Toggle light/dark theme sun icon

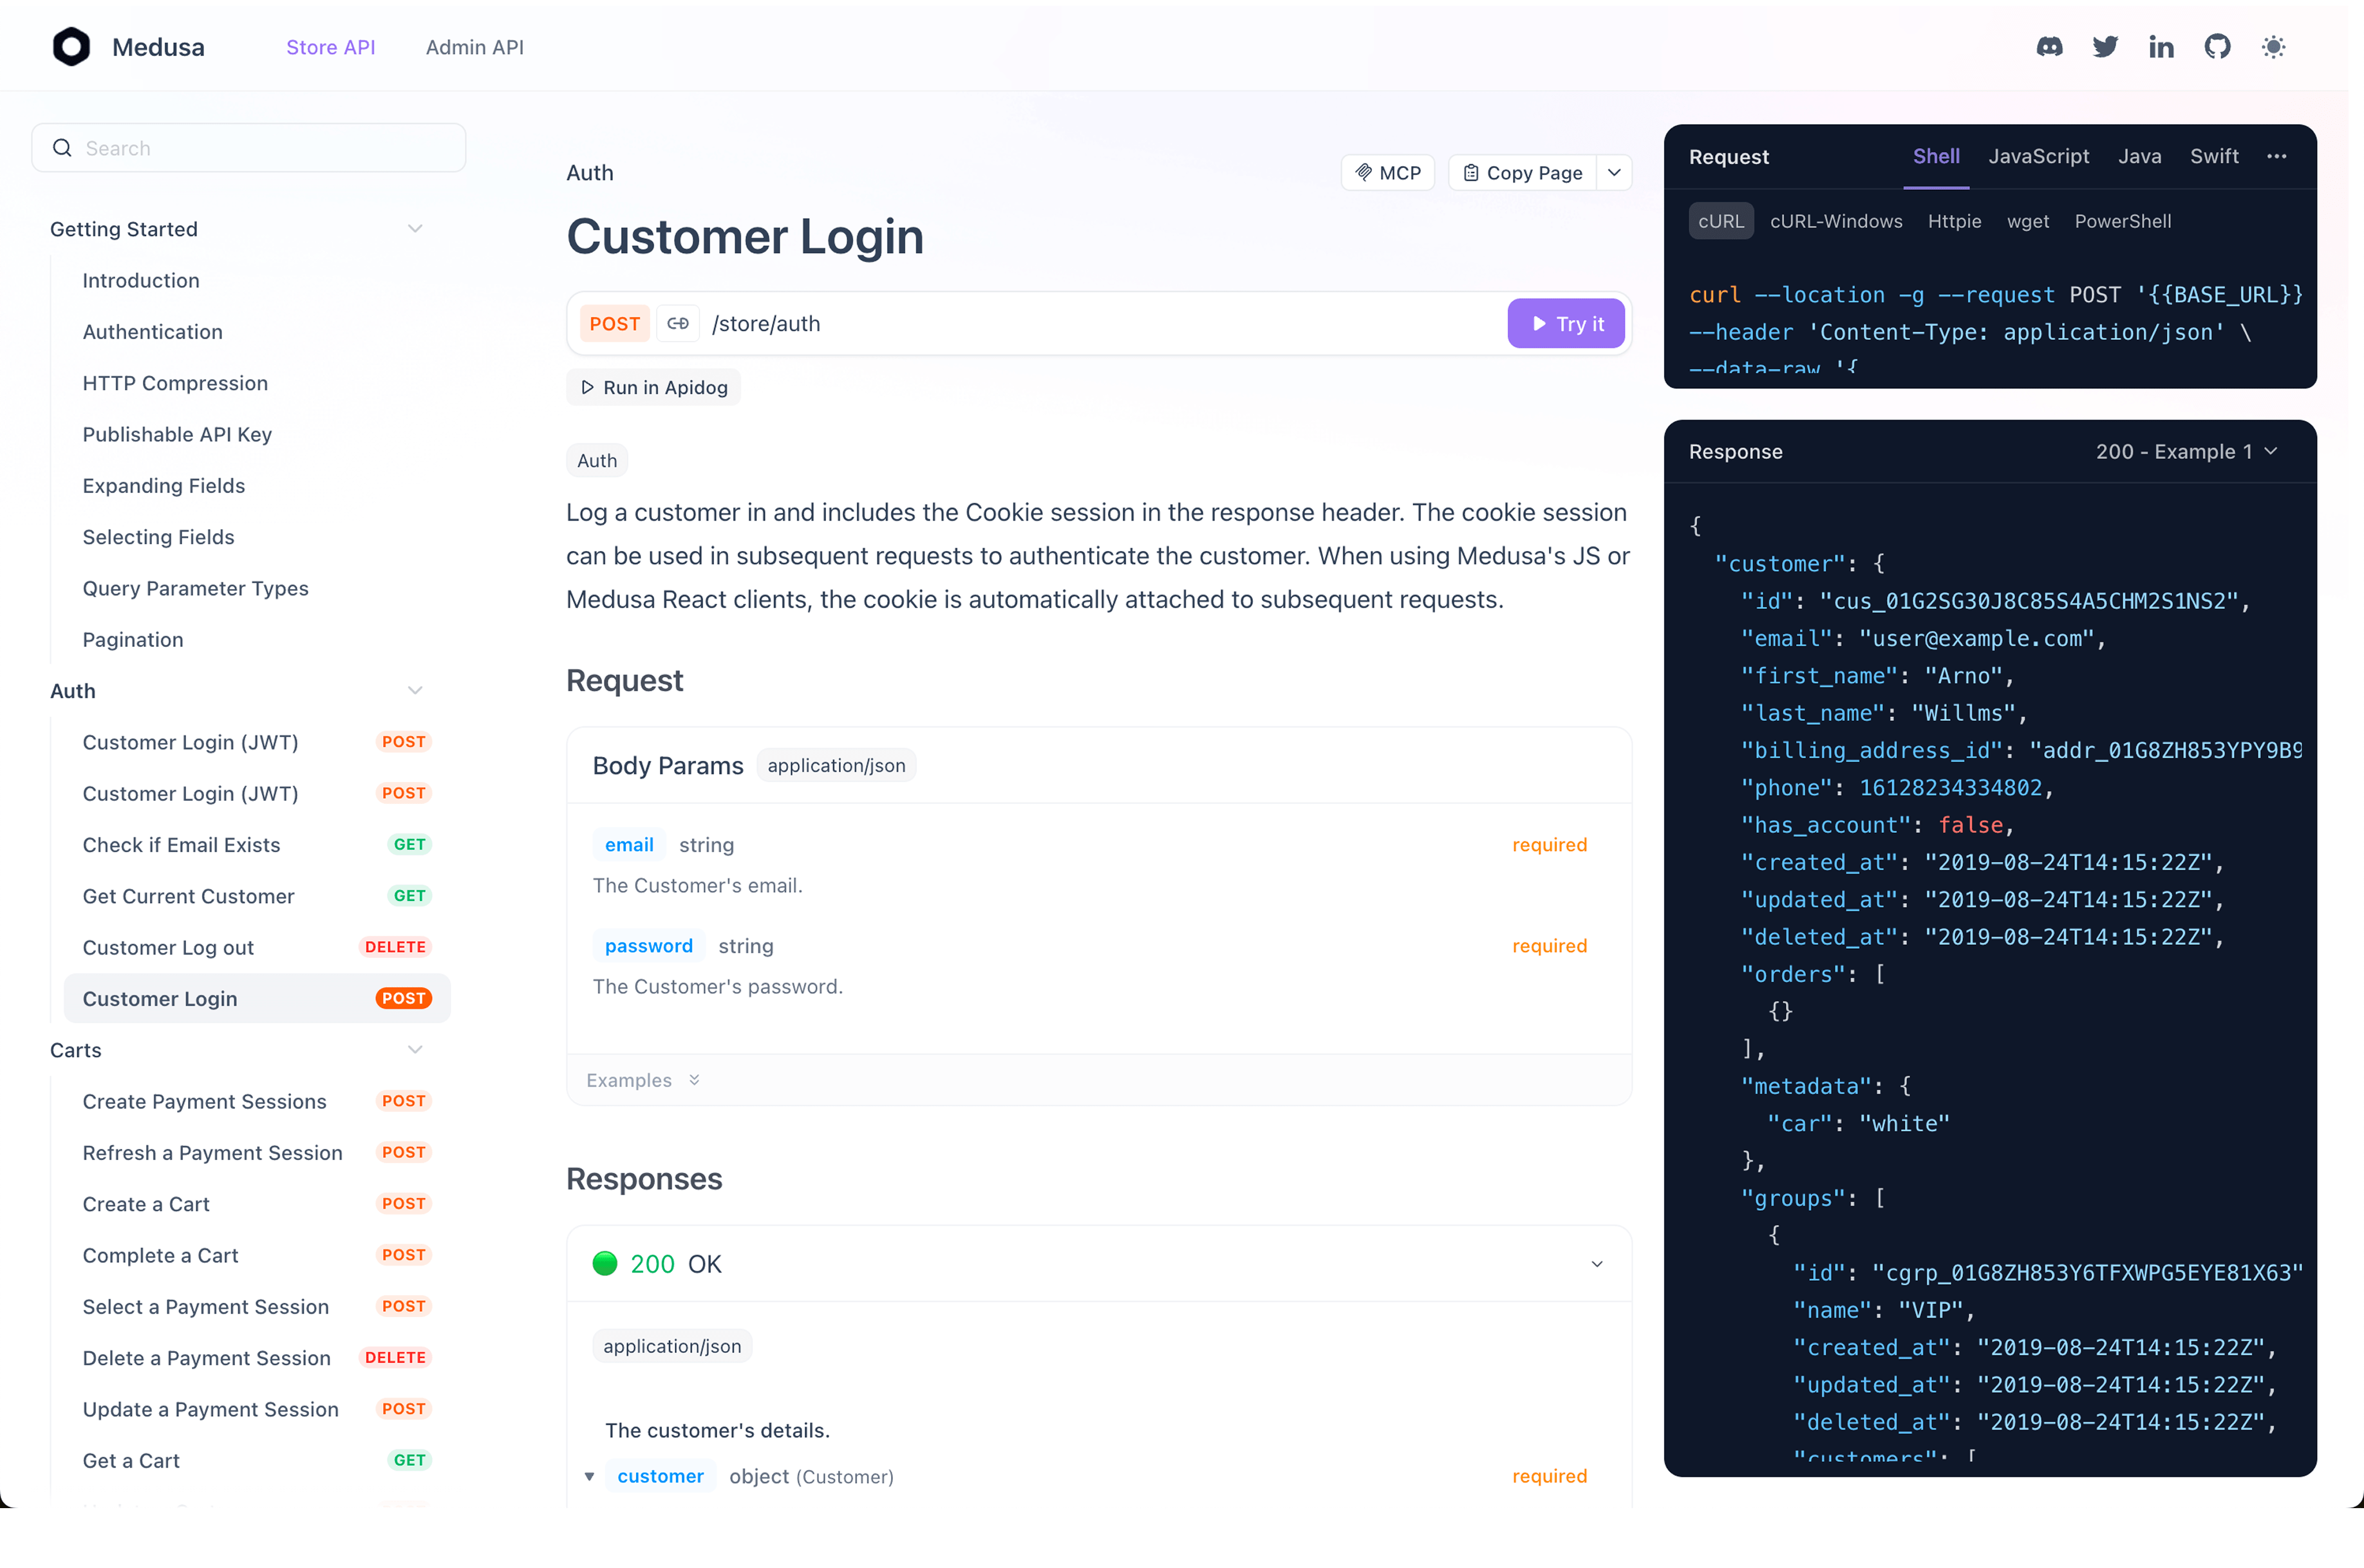[2273, 47]
